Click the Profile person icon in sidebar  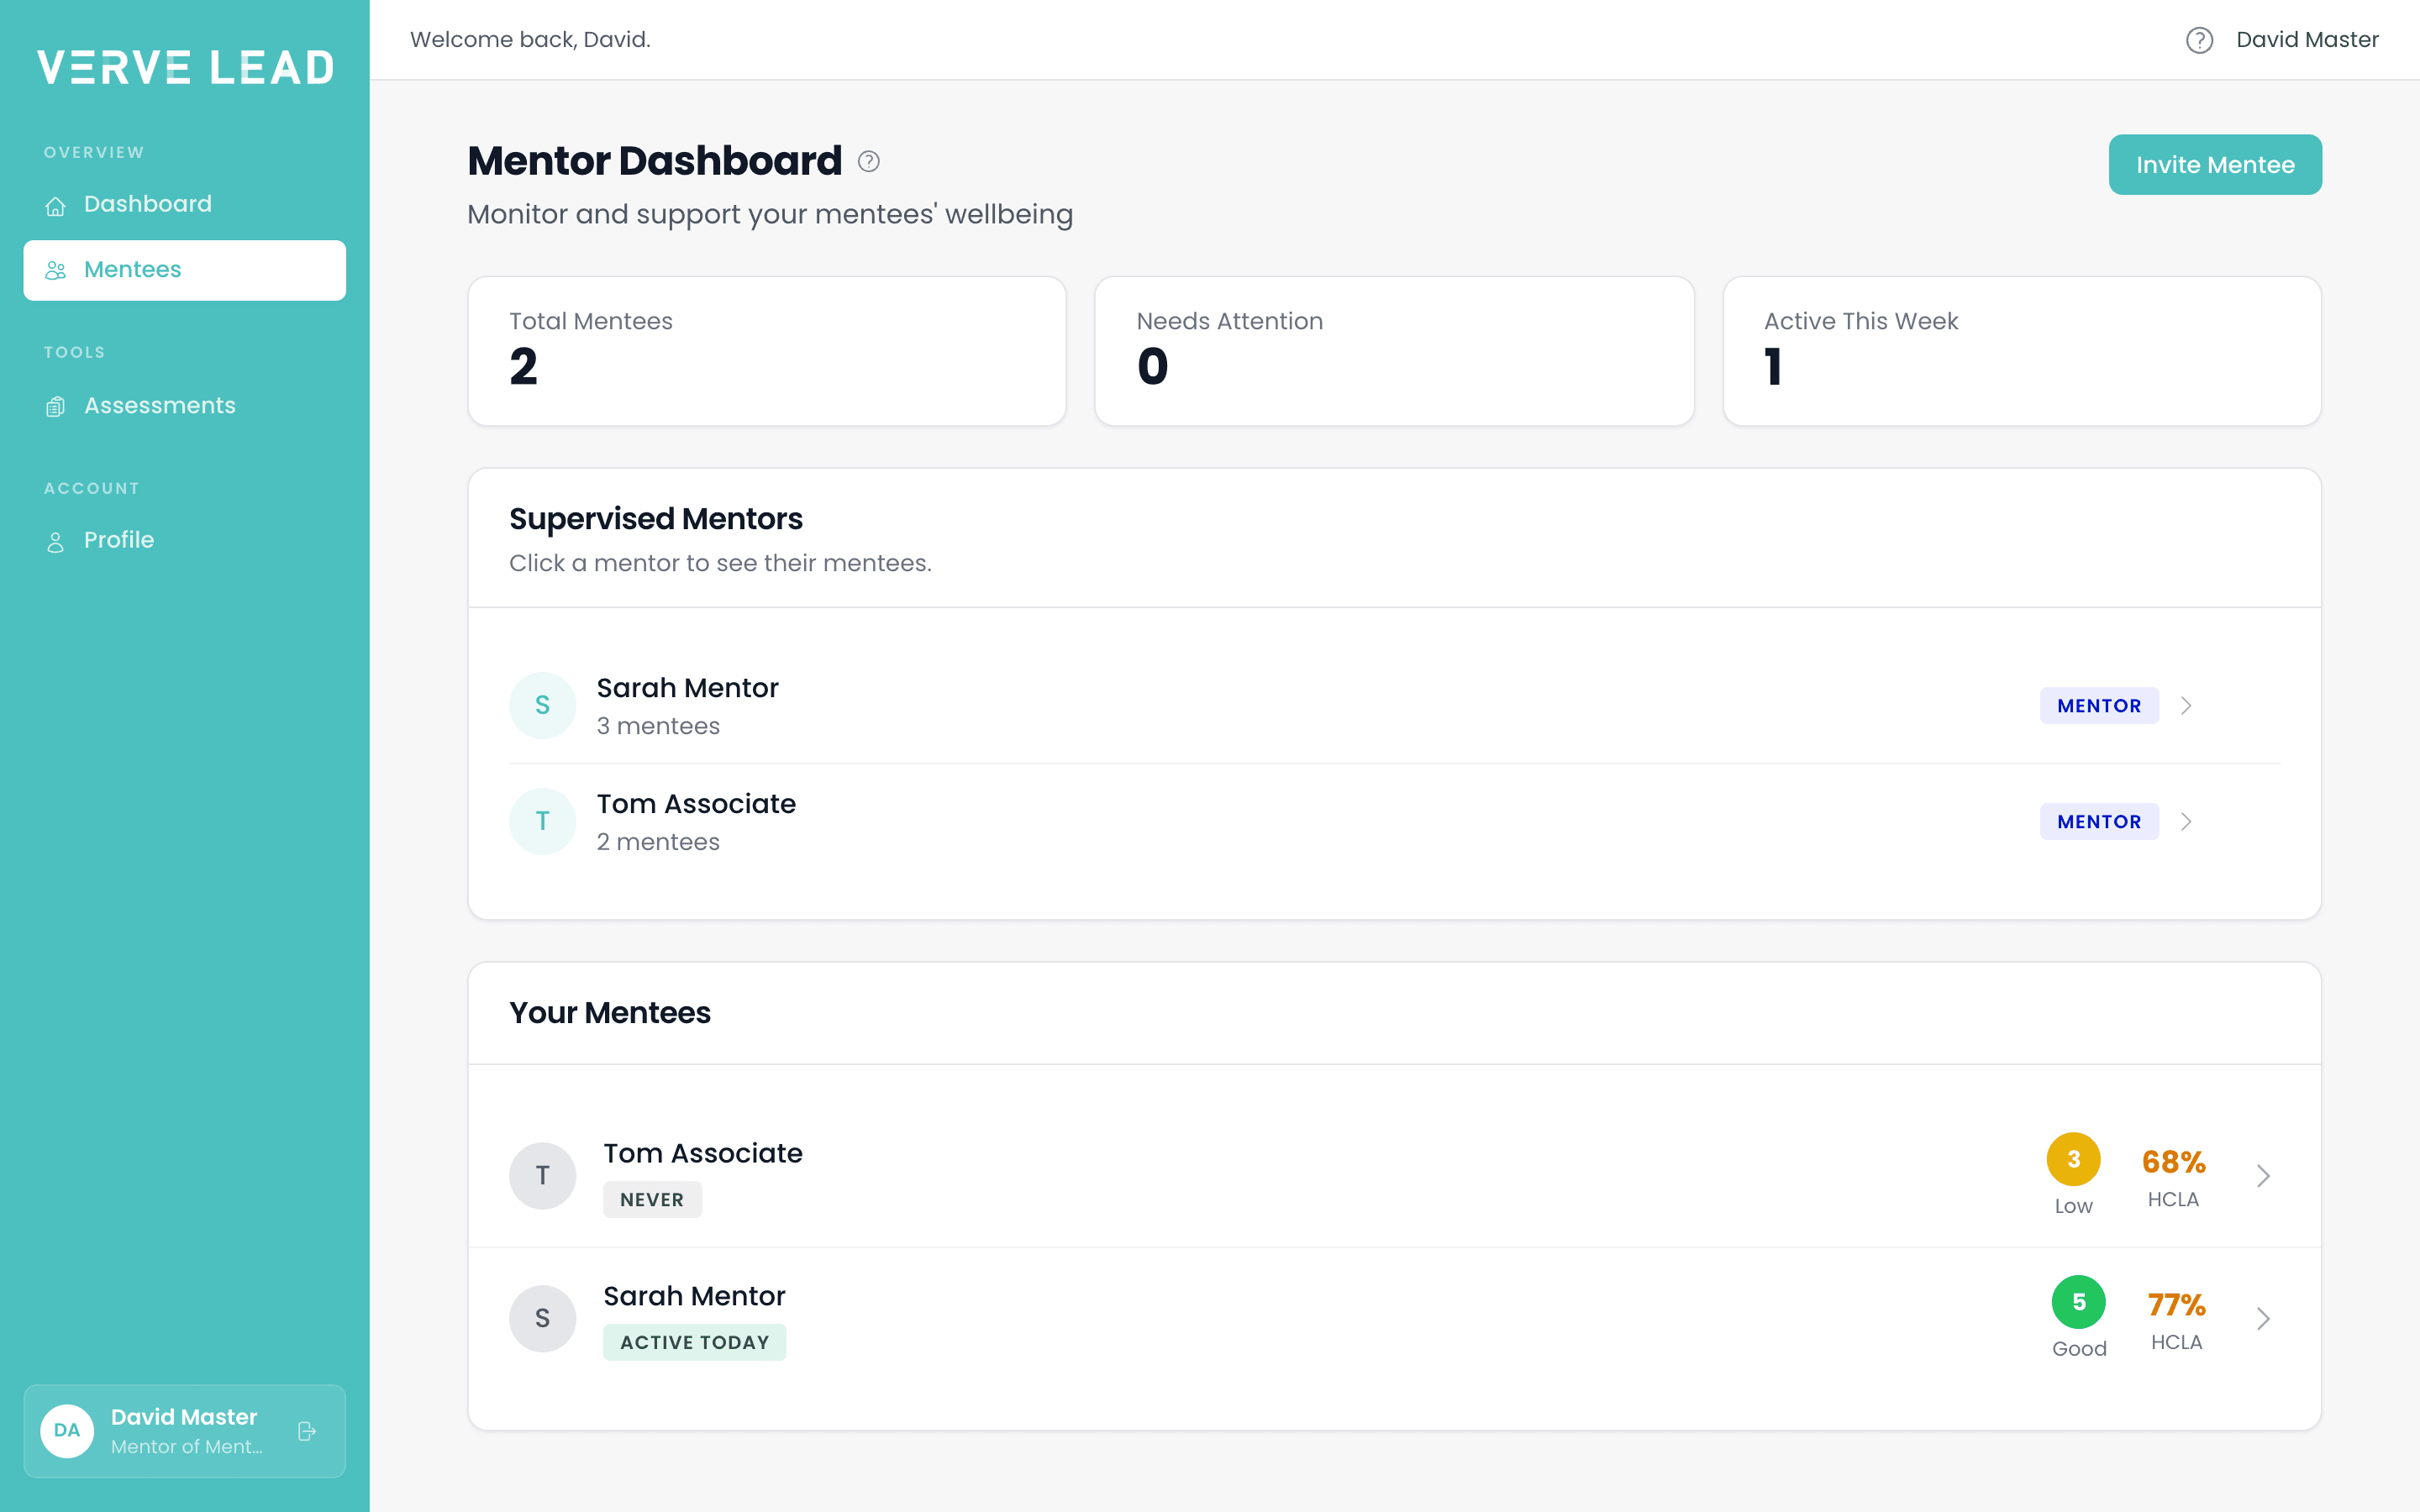[x=56, y=542]
